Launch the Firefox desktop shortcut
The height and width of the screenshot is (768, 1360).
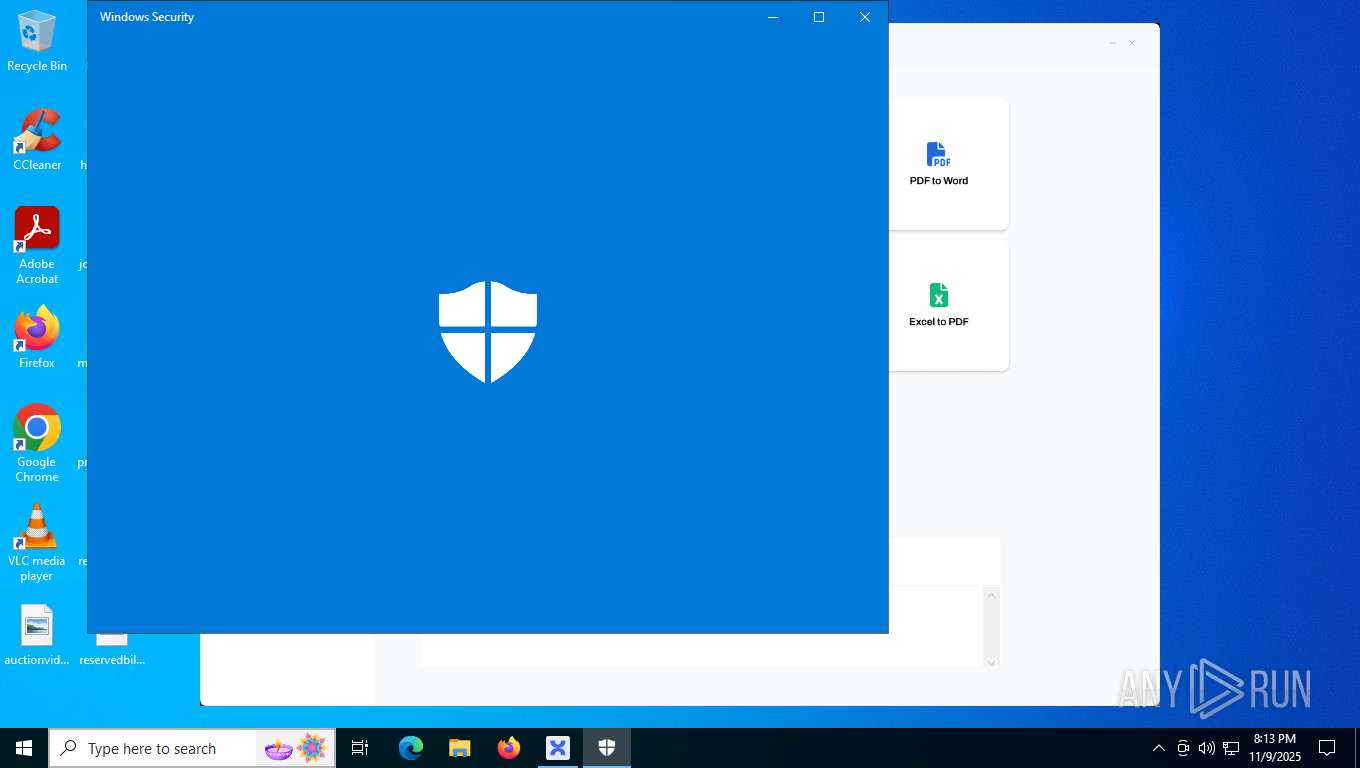37,338
